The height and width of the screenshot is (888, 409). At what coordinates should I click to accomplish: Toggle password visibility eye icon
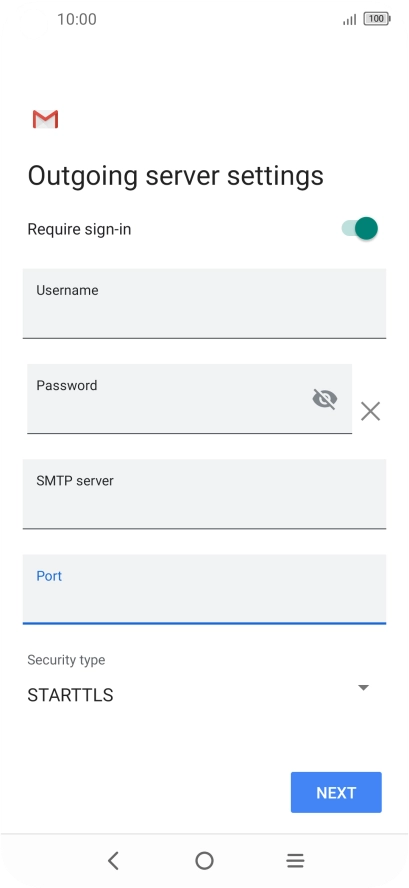pos(325,399)
